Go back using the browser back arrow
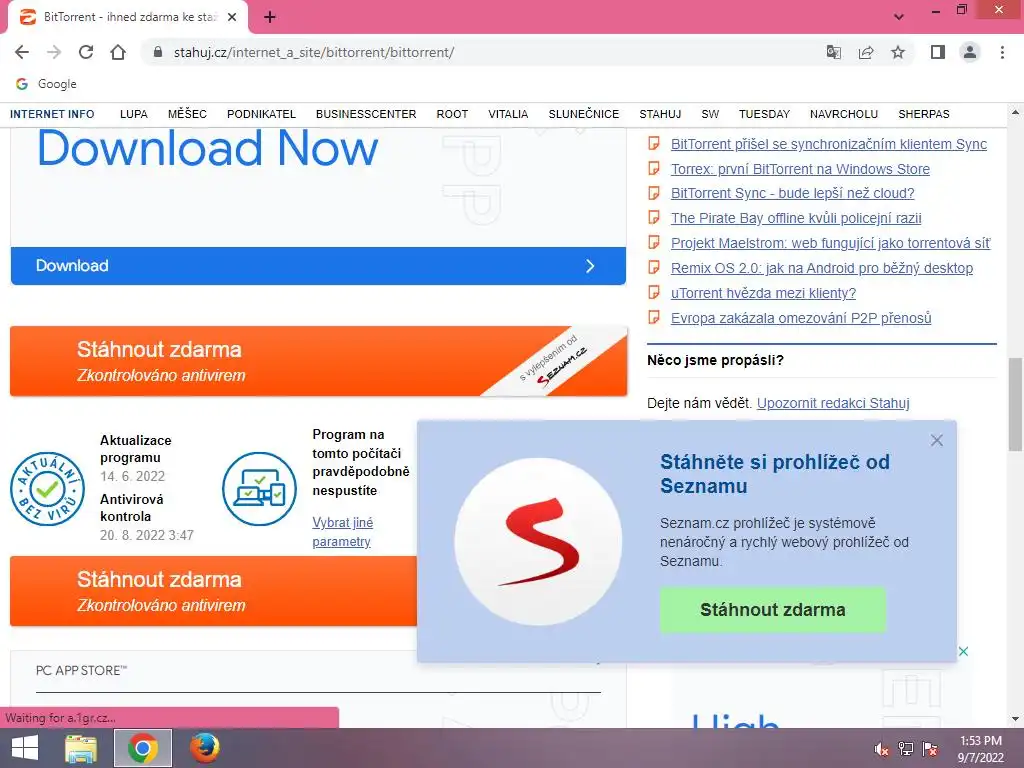Screen dimensions: 1024x768 (x=22, y=52)
